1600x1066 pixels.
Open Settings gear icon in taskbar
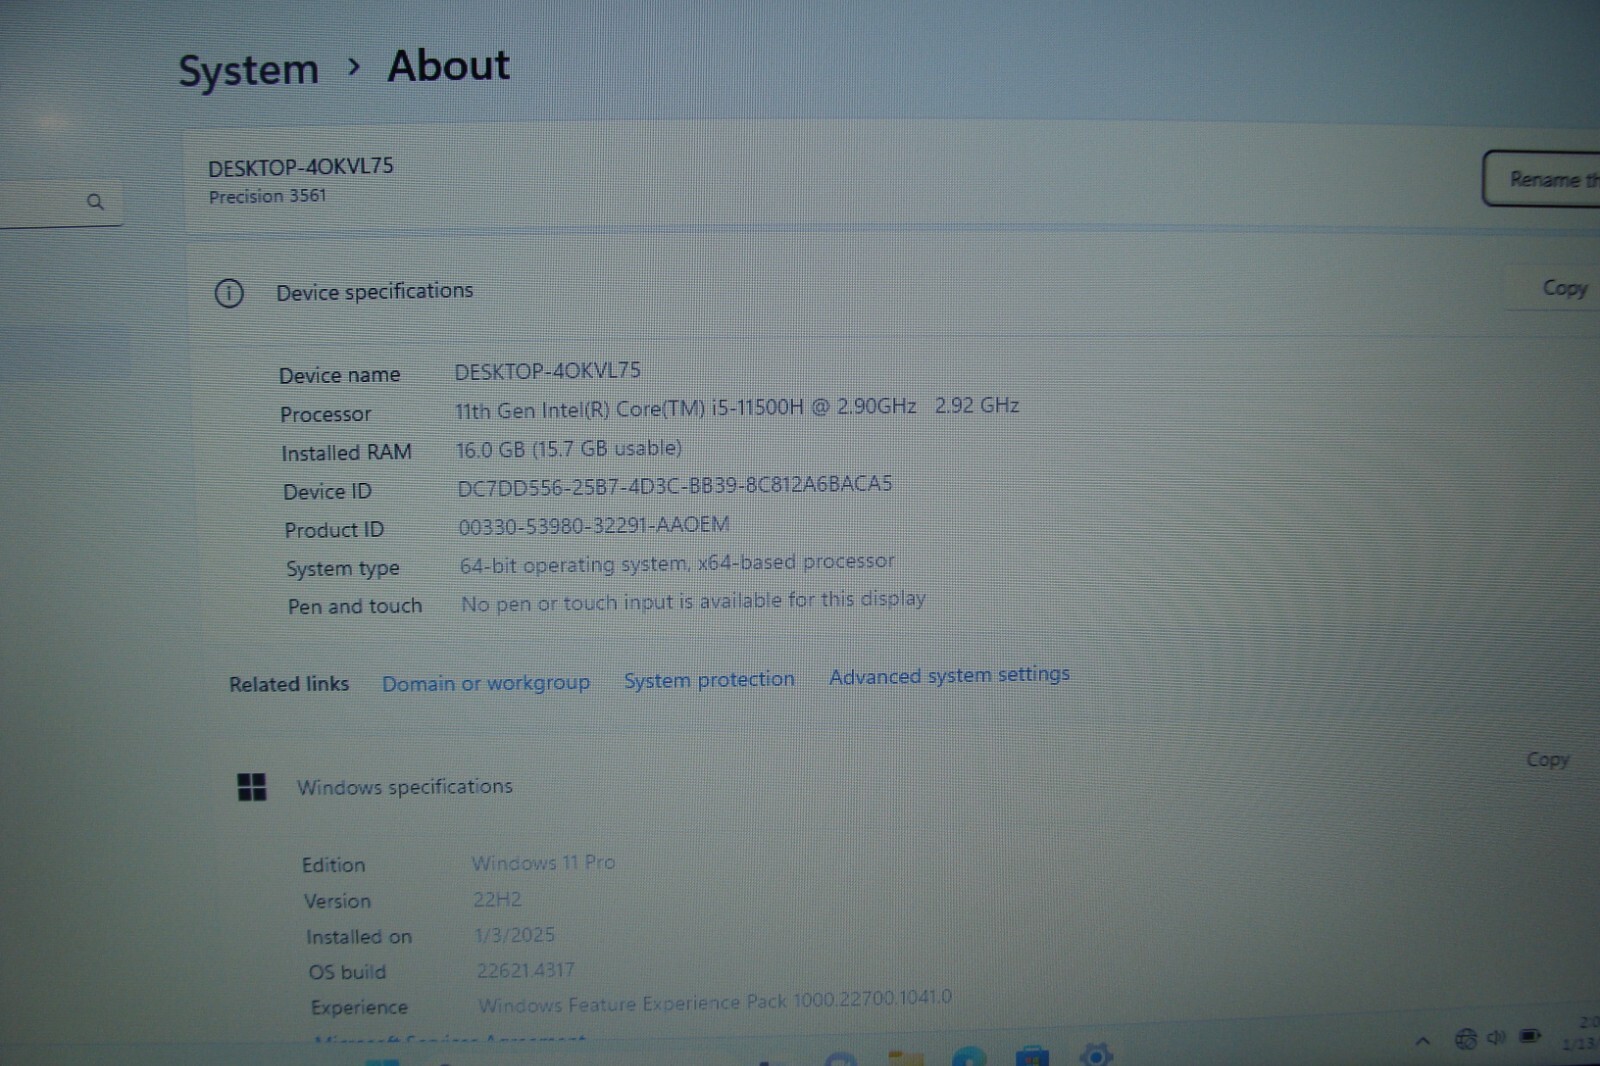(x=1096, y=1054)
